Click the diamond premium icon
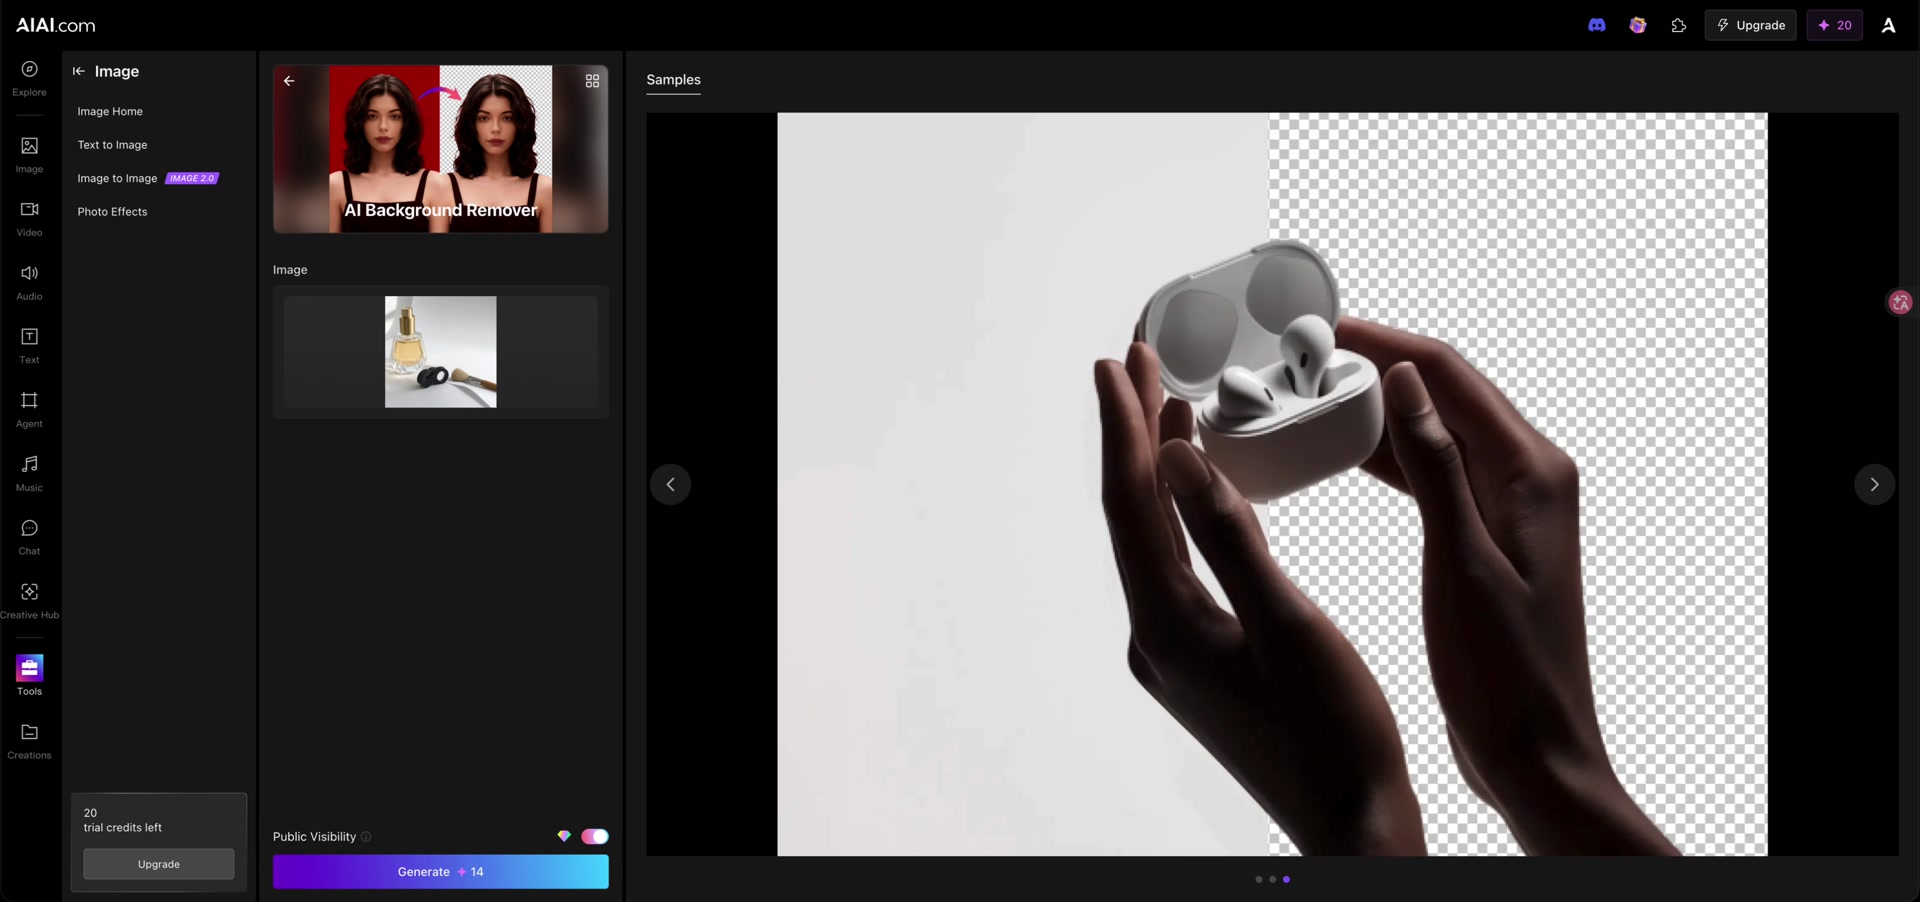 point(564,836)
